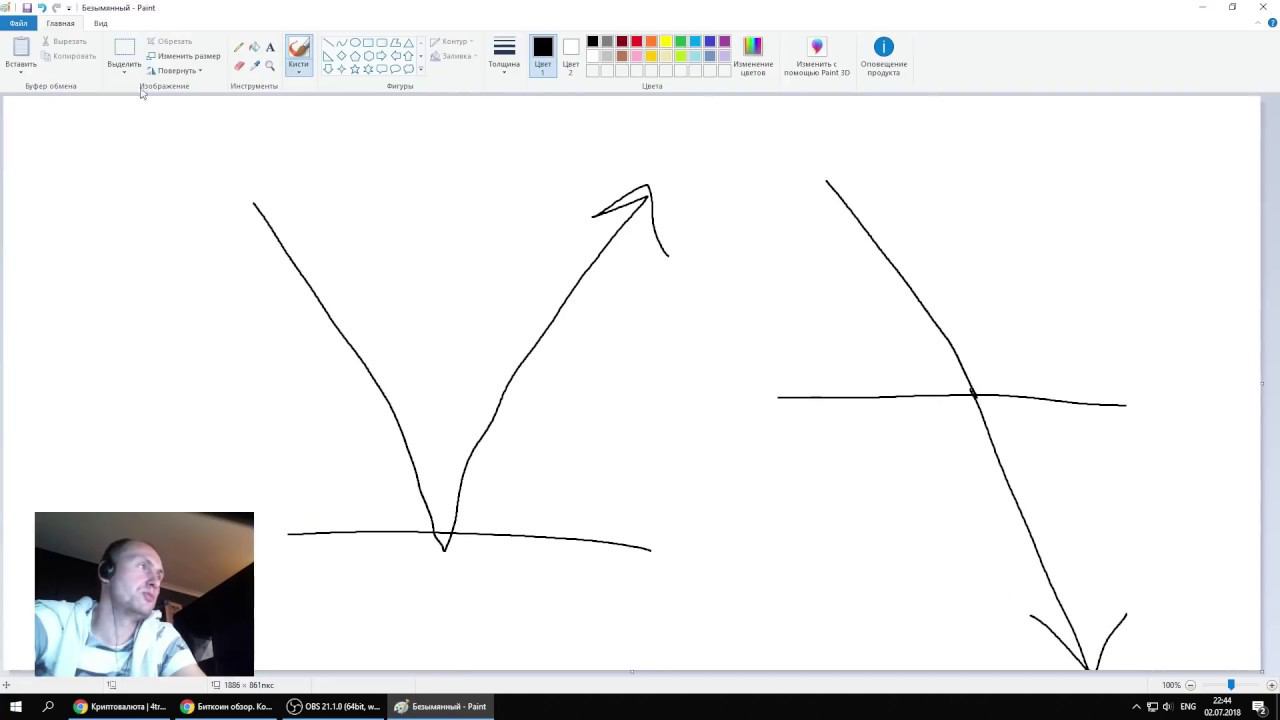Open taskbar search magnifier
The width and height of the screenshot is (1280, 720).
pos(48,706)
